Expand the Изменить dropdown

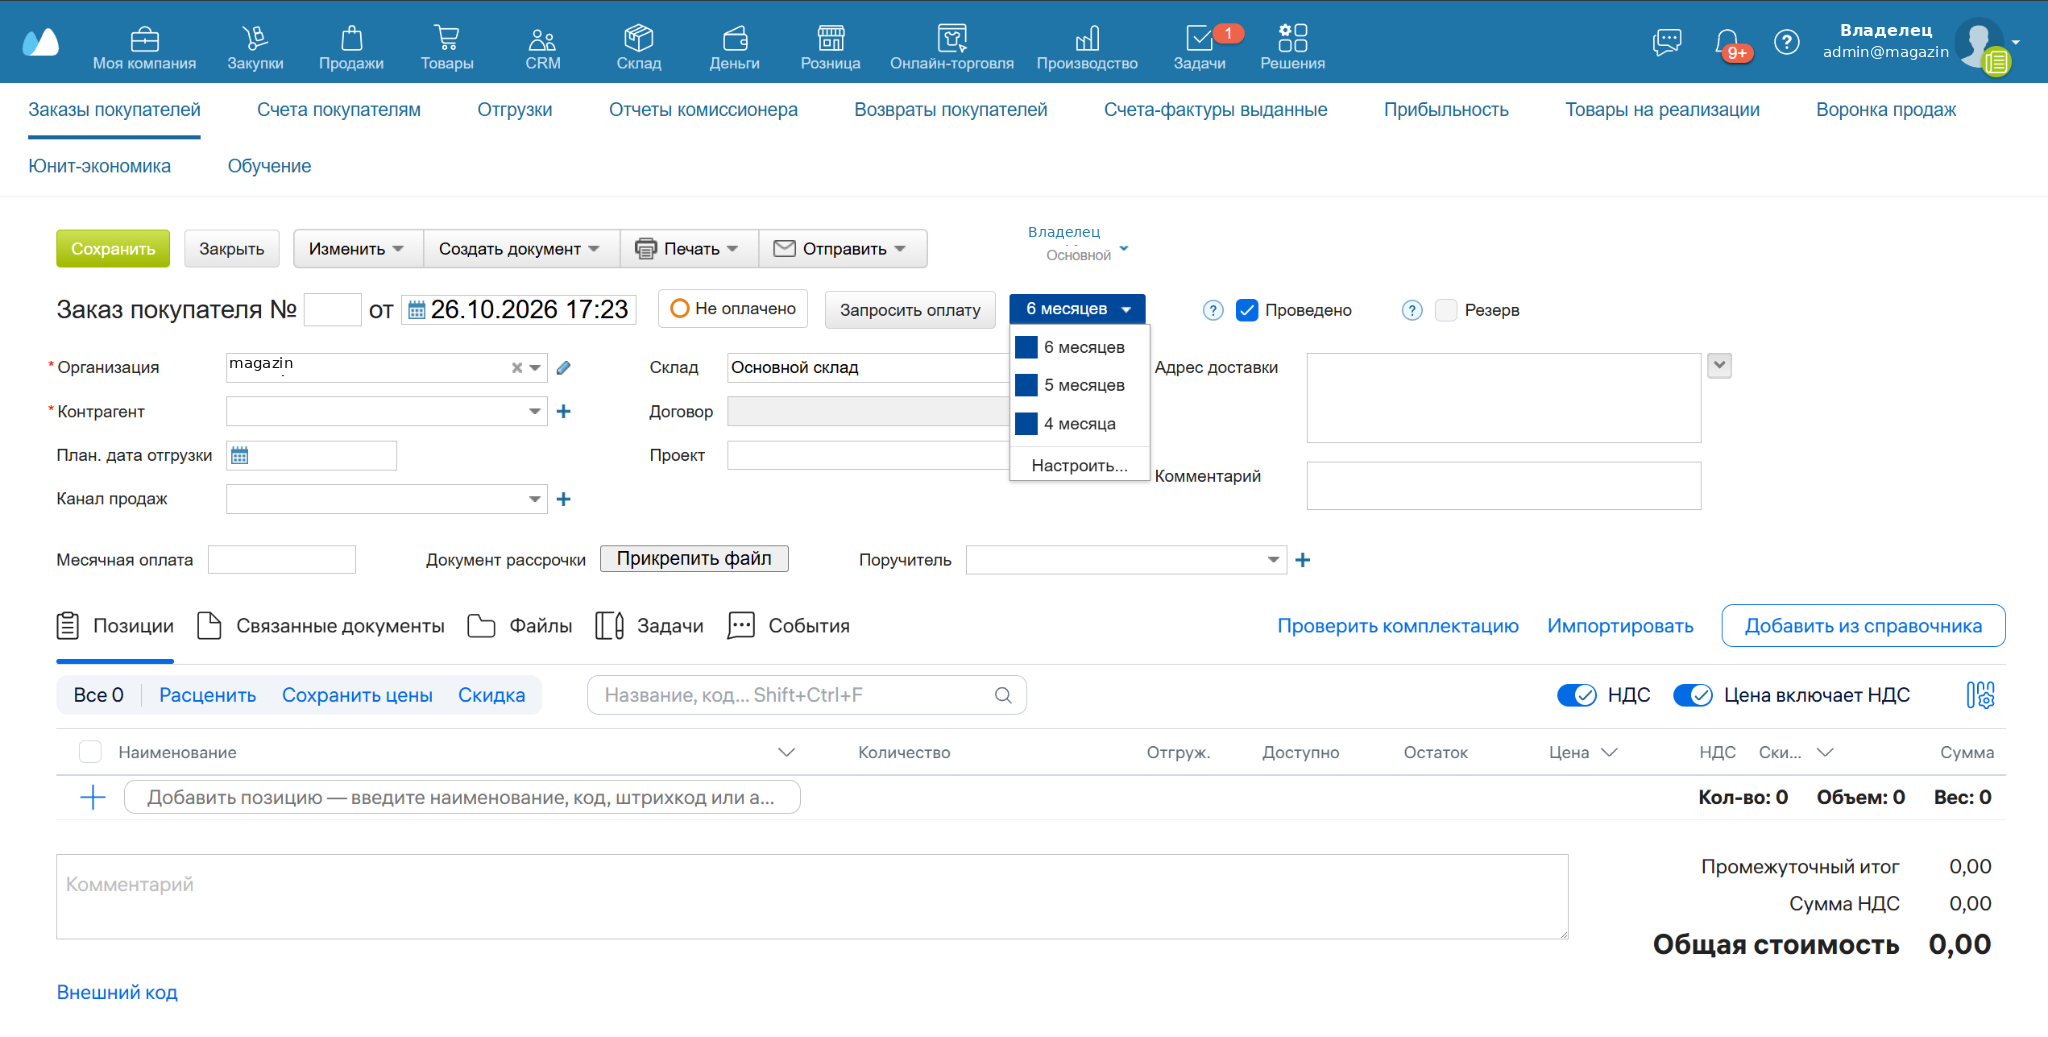tap(357, 249)
